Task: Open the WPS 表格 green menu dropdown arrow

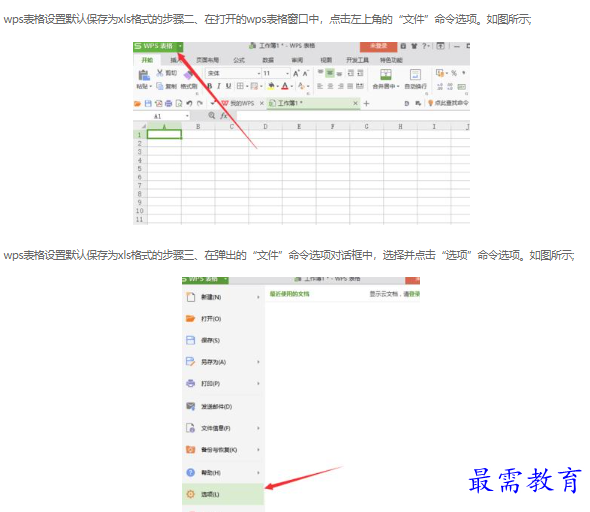Action: 180,46
